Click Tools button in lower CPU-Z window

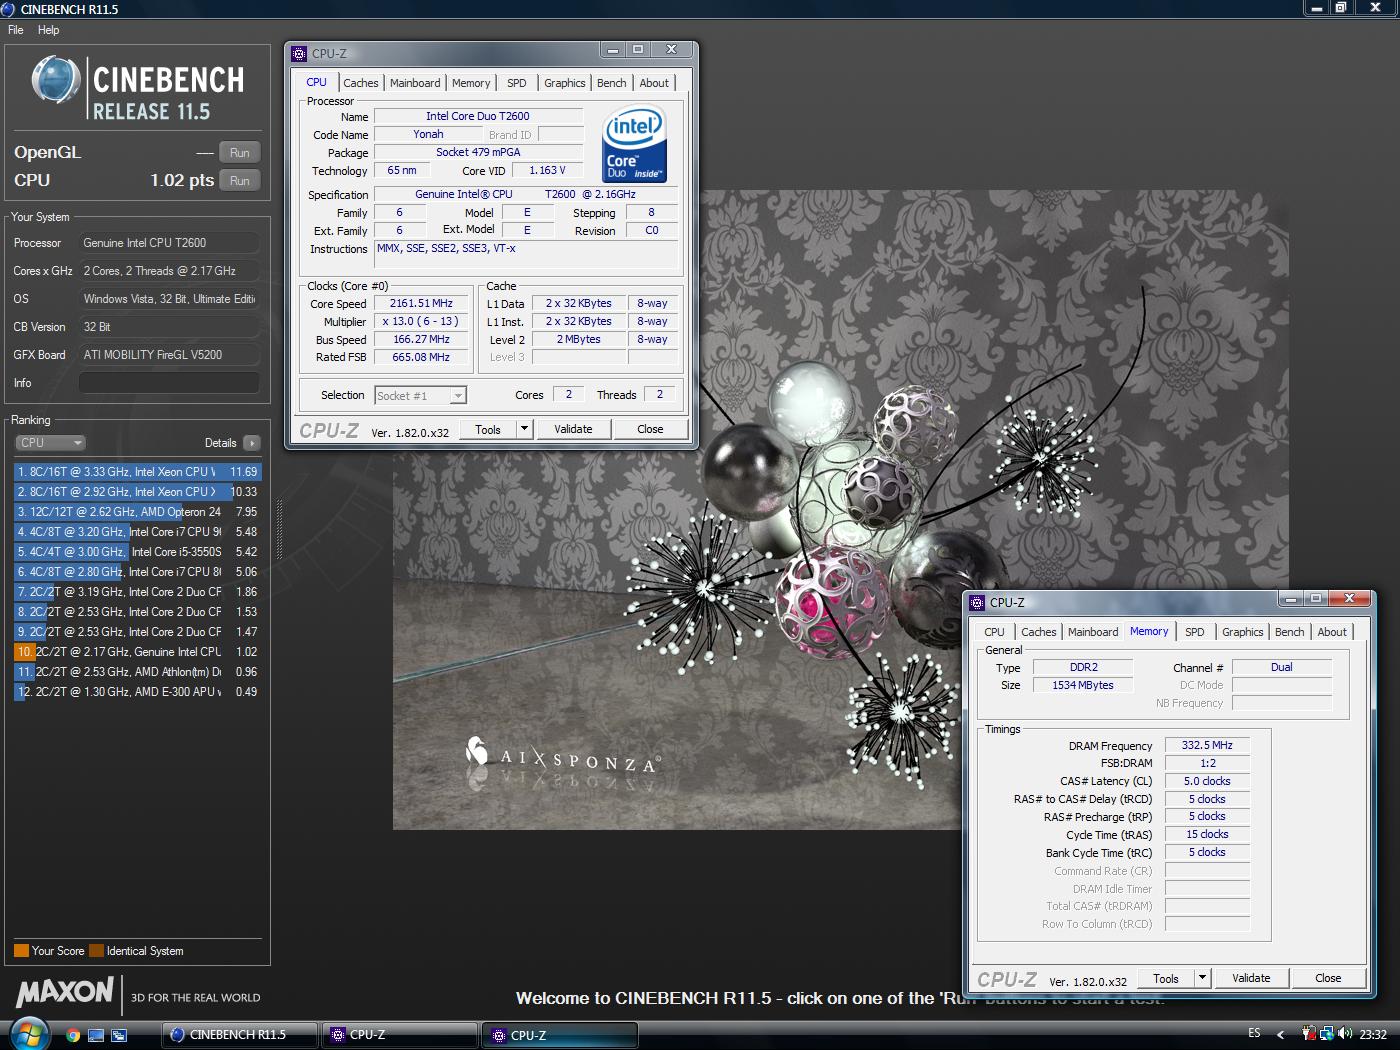1166,978
